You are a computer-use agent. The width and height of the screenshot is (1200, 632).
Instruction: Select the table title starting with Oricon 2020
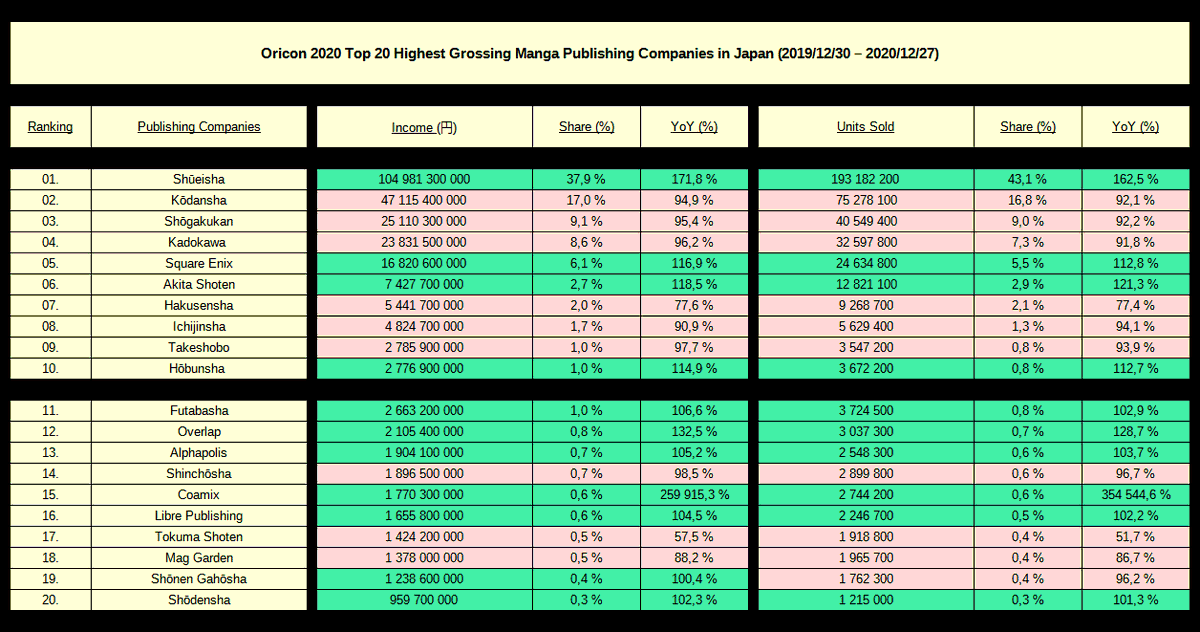pyautogui.click(x=600, y=53)
